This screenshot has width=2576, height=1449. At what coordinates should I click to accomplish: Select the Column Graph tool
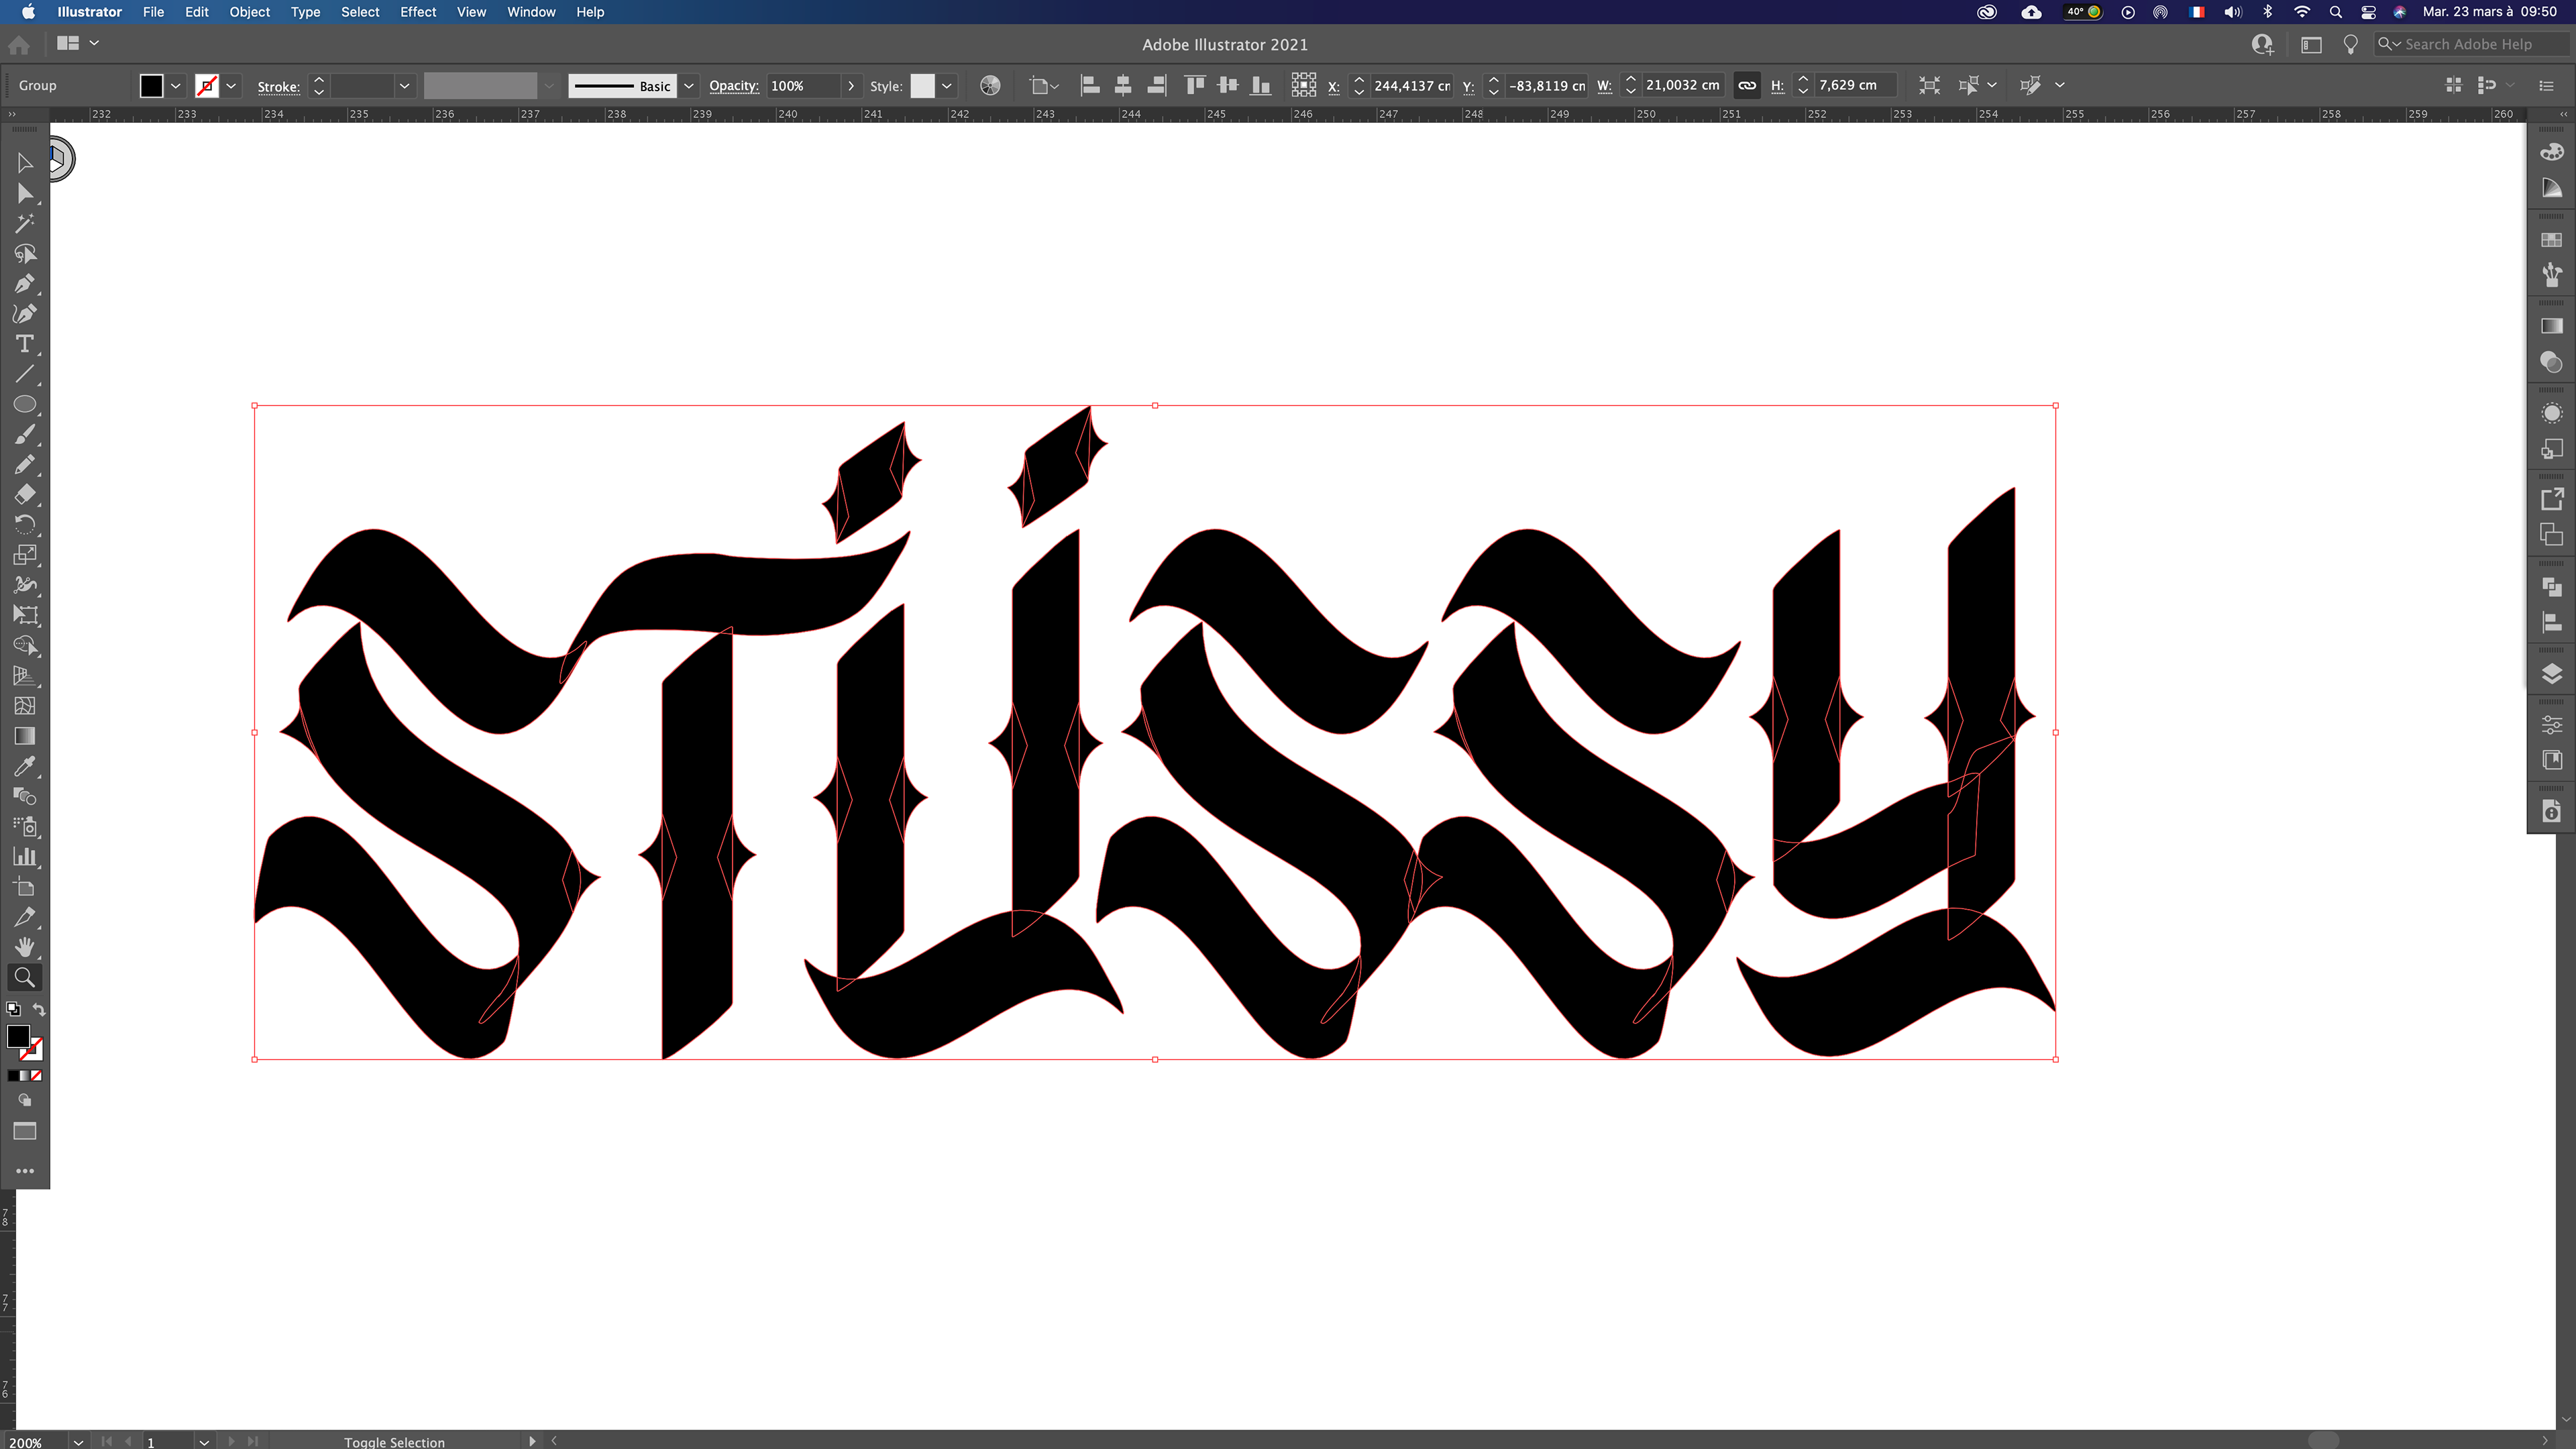25,856
